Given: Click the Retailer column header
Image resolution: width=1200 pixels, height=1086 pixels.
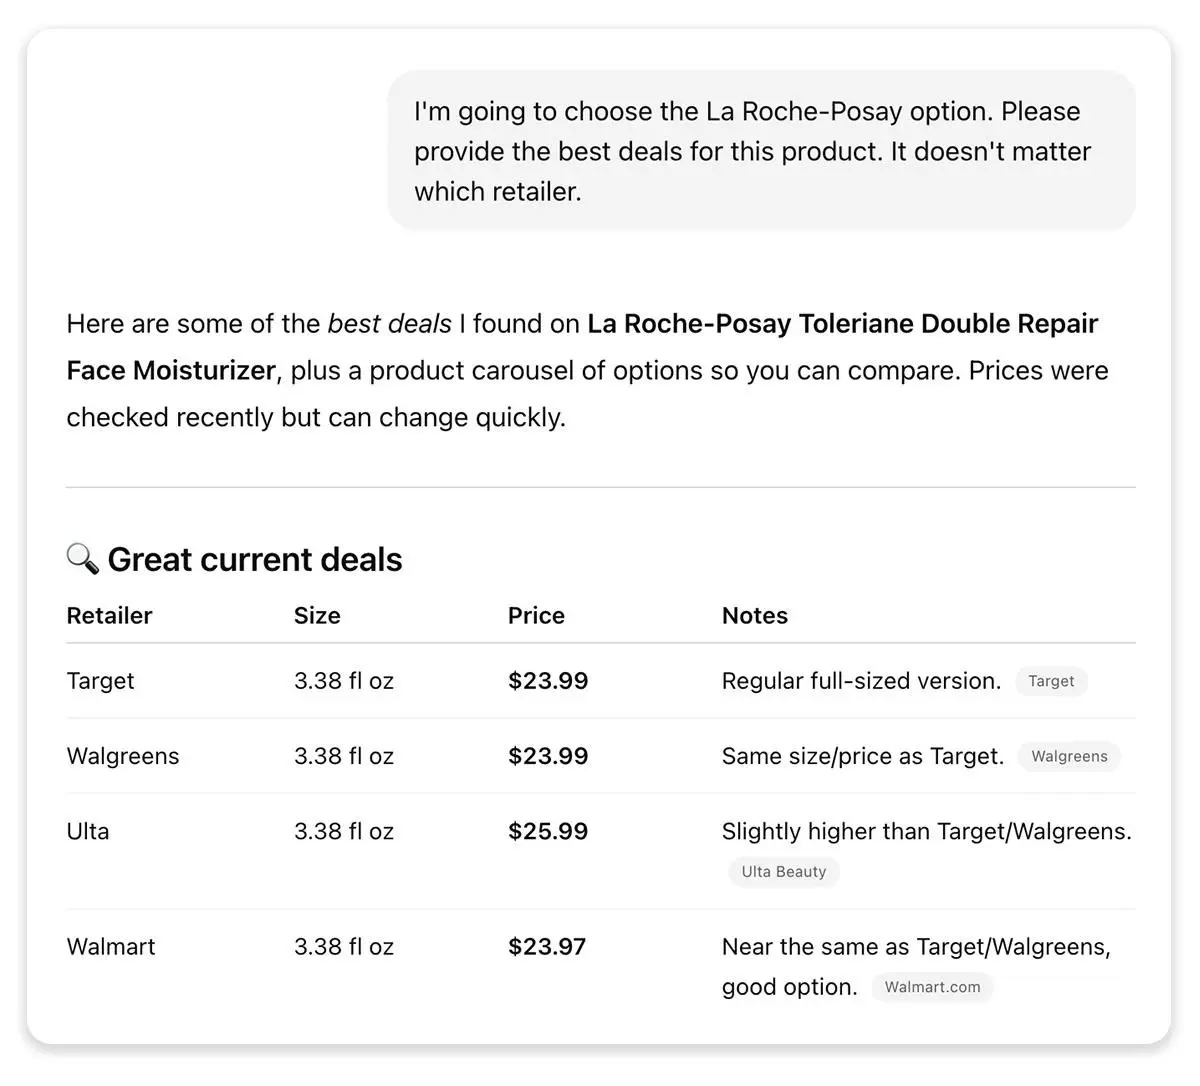Looking at the screenshot, I should 109,616.
